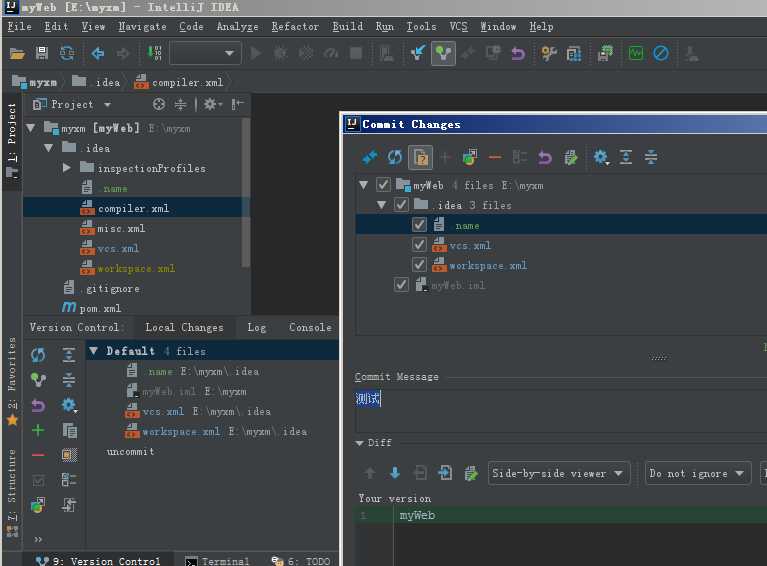The image size is (767, 566).
Task: Click Refresh Changes in Commit dialog toolbar
Action: pyautogui.click(x=395, y=158)
